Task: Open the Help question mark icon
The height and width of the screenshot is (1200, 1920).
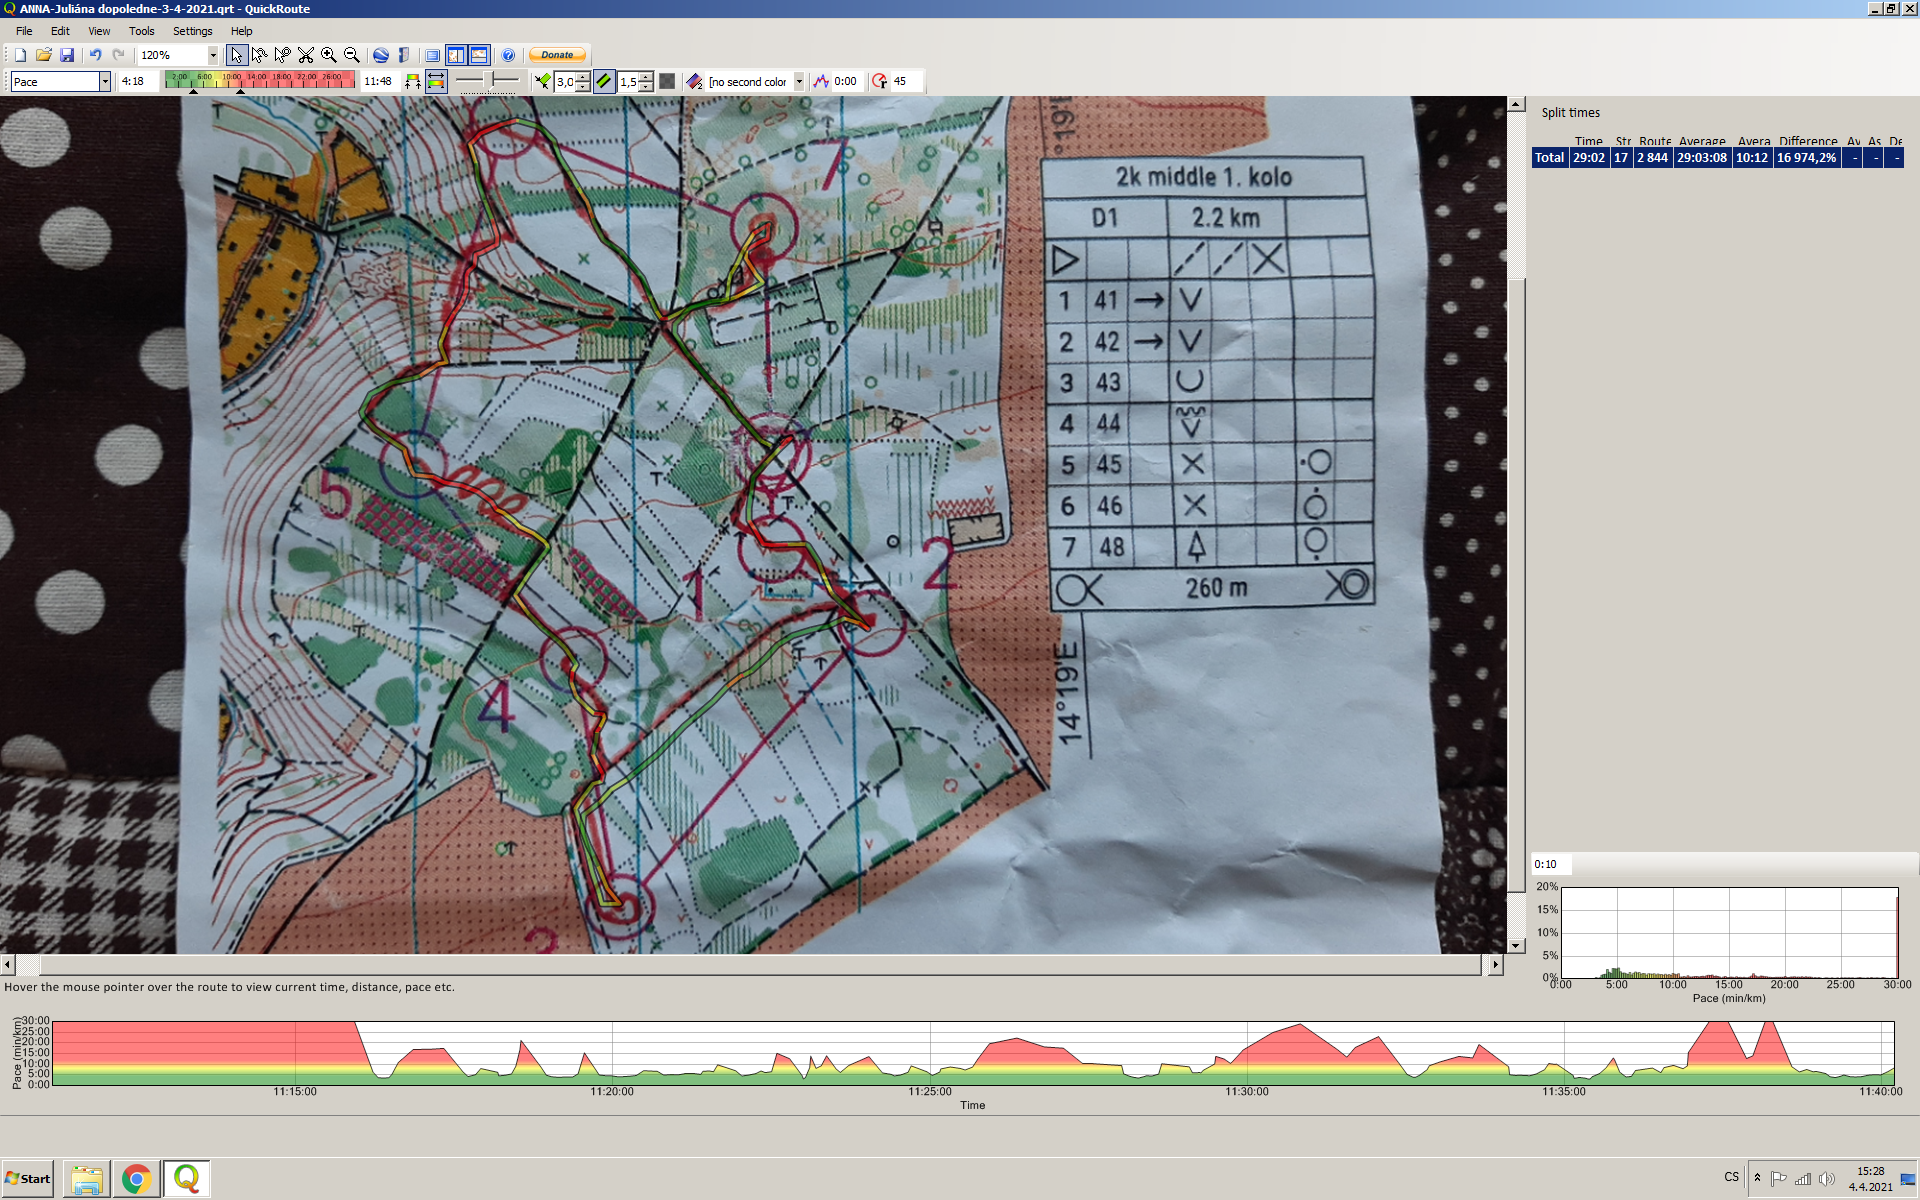Action: (x=508, y=55)
